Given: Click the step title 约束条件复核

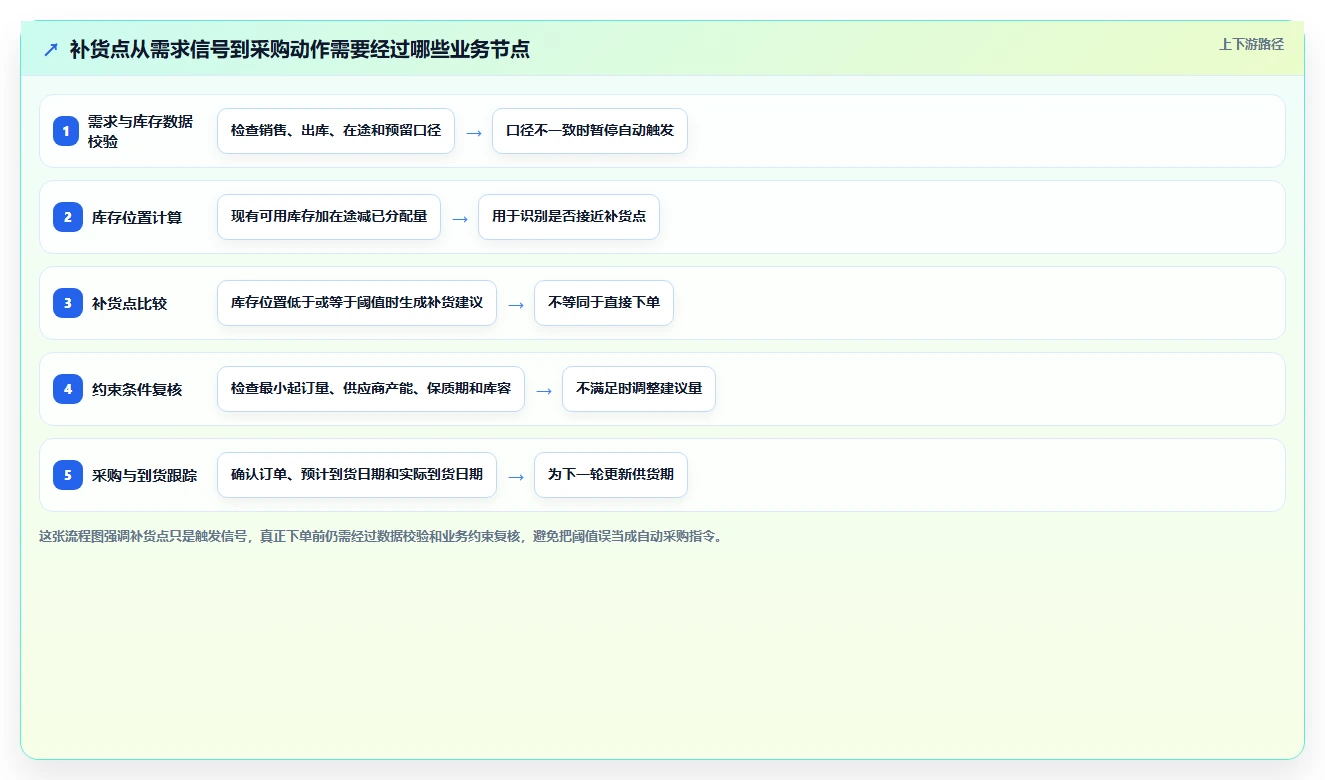Looking at the screenshot, I should (137, 389).
